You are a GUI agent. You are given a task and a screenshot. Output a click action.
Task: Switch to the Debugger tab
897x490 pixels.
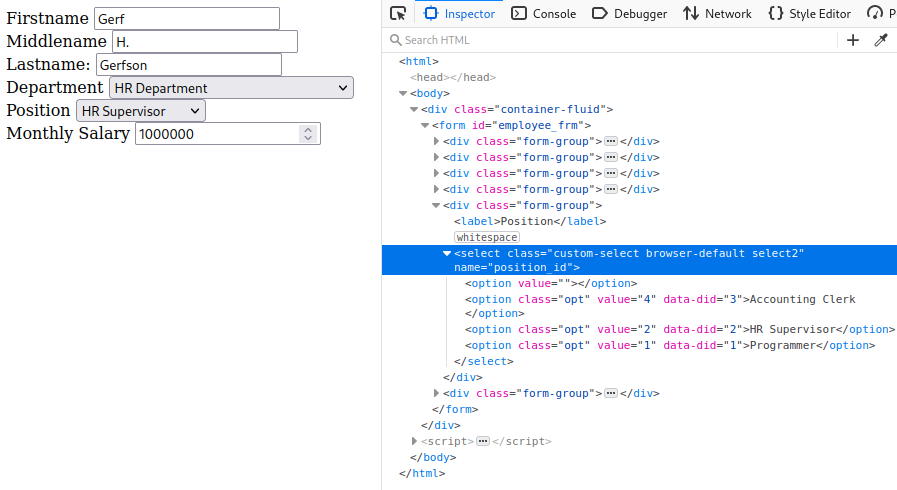pyautogui.click(x=629, y=13)
